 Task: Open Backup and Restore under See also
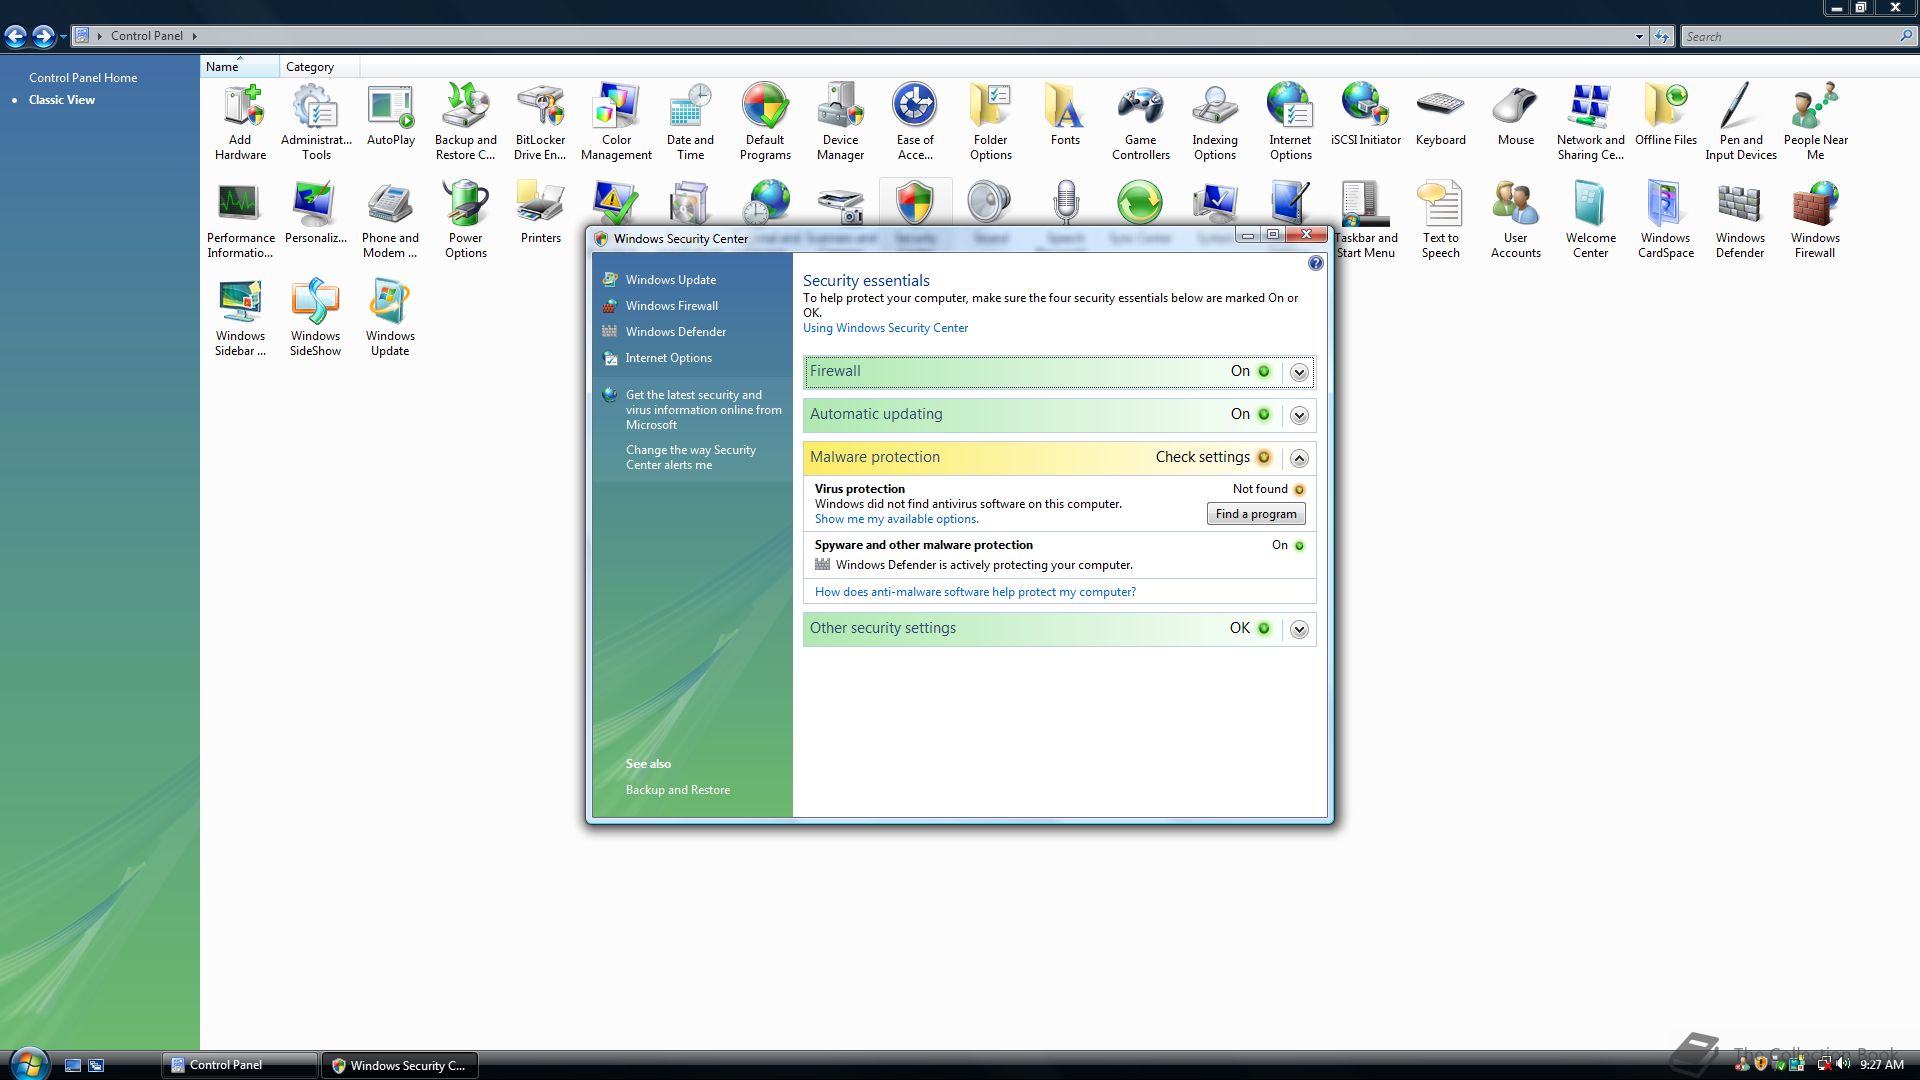click(x=677, y=790)
